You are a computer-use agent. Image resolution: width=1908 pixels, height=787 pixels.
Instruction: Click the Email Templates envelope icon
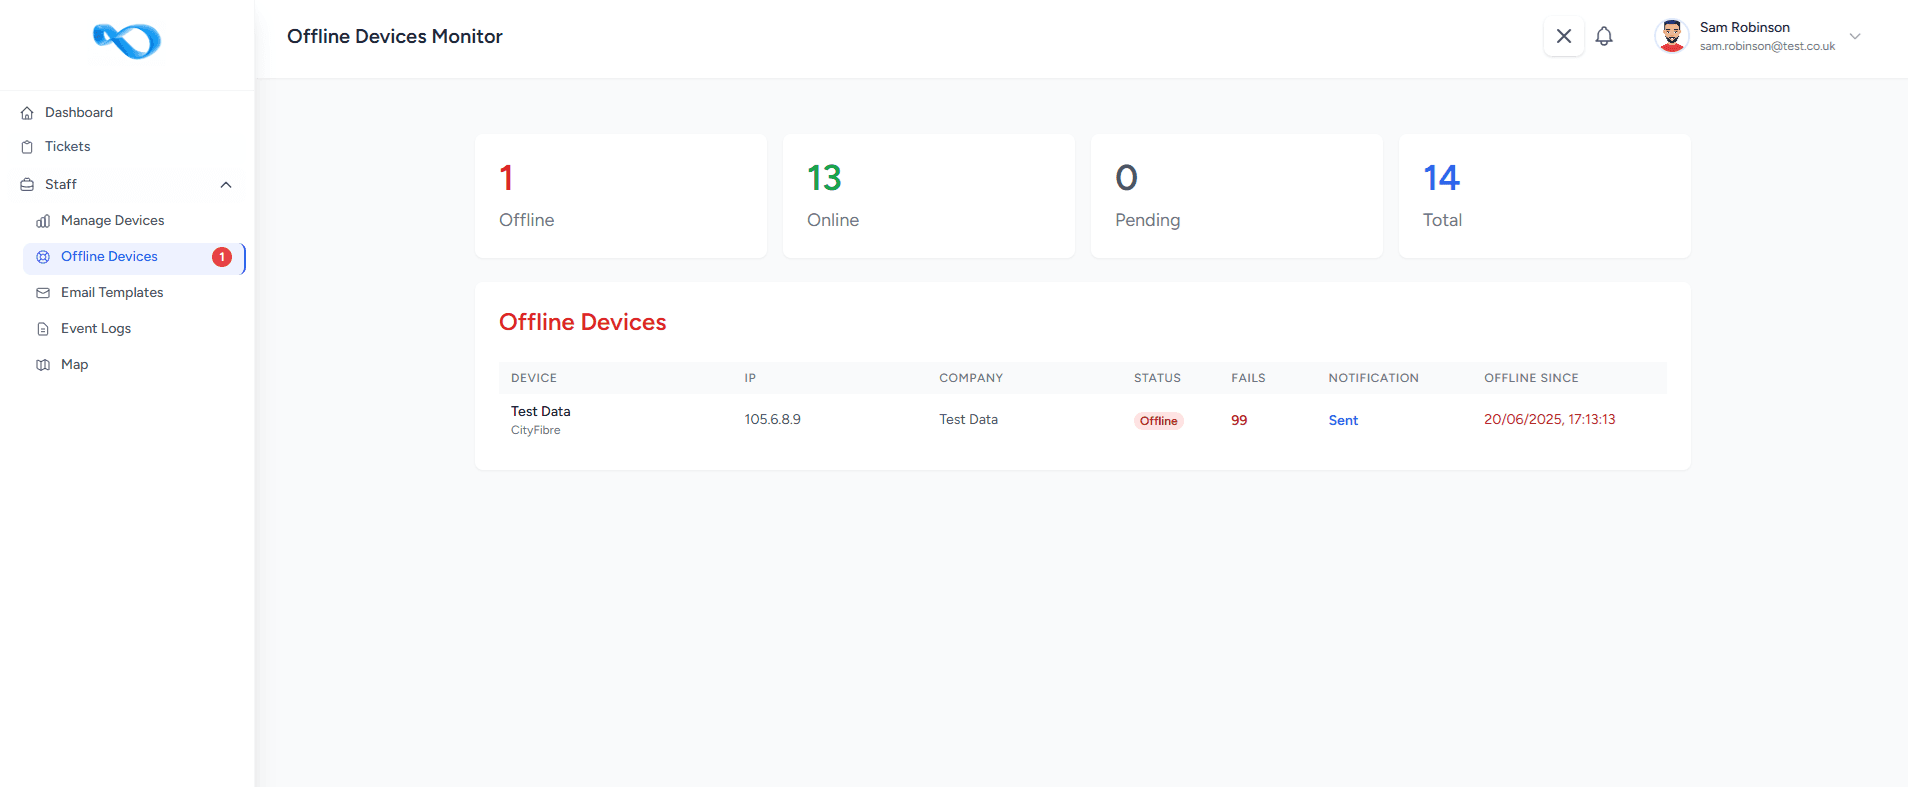tap(43, 293)
